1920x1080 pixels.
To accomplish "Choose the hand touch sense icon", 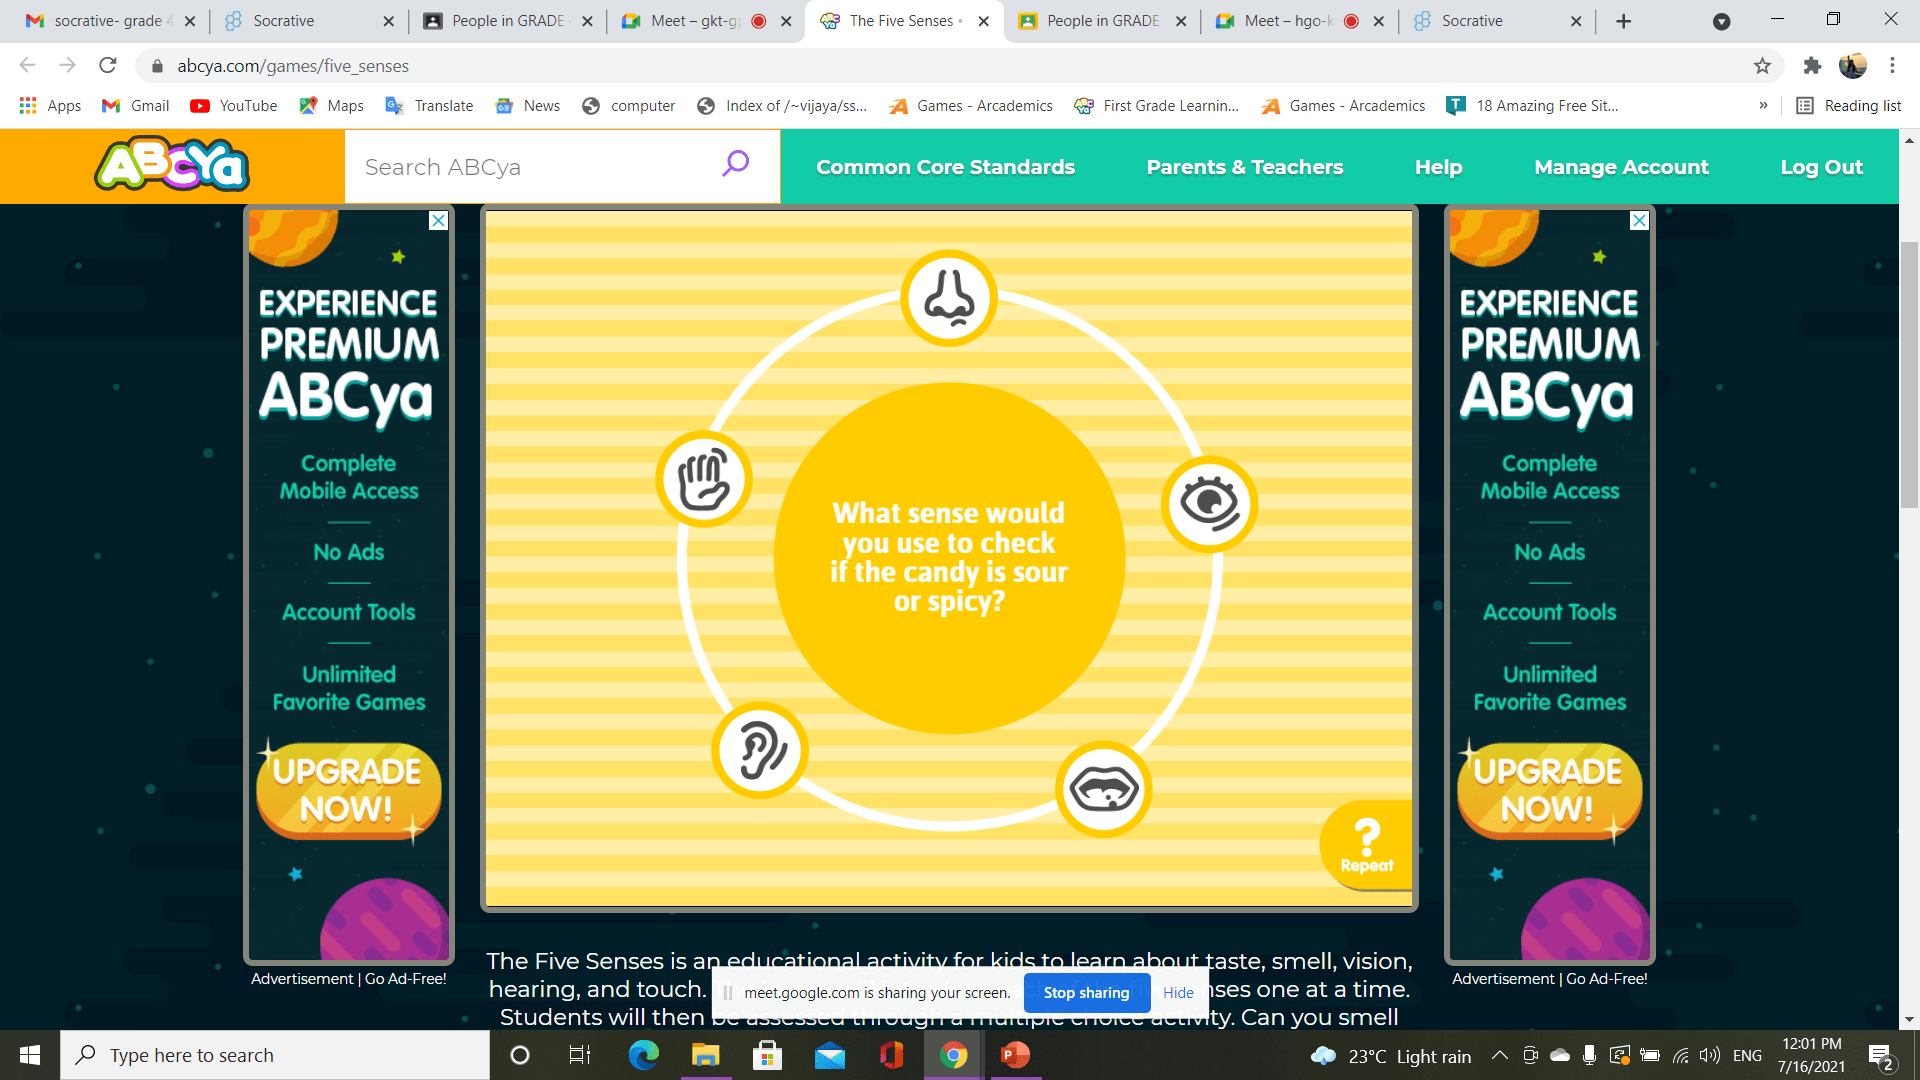I will coord(704,480).
